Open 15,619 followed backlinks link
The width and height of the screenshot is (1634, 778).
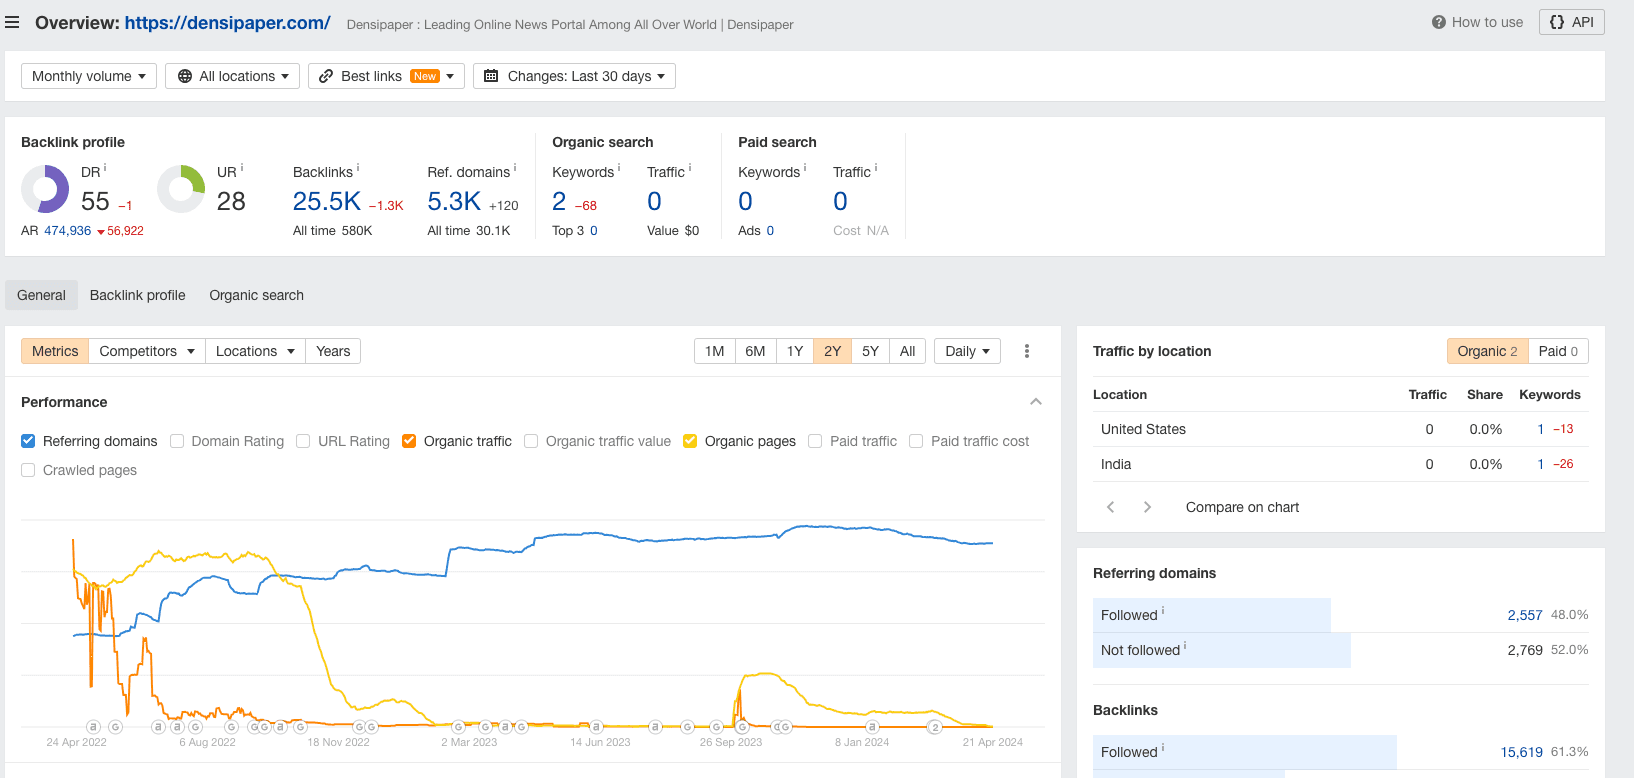click(1521, 752)
